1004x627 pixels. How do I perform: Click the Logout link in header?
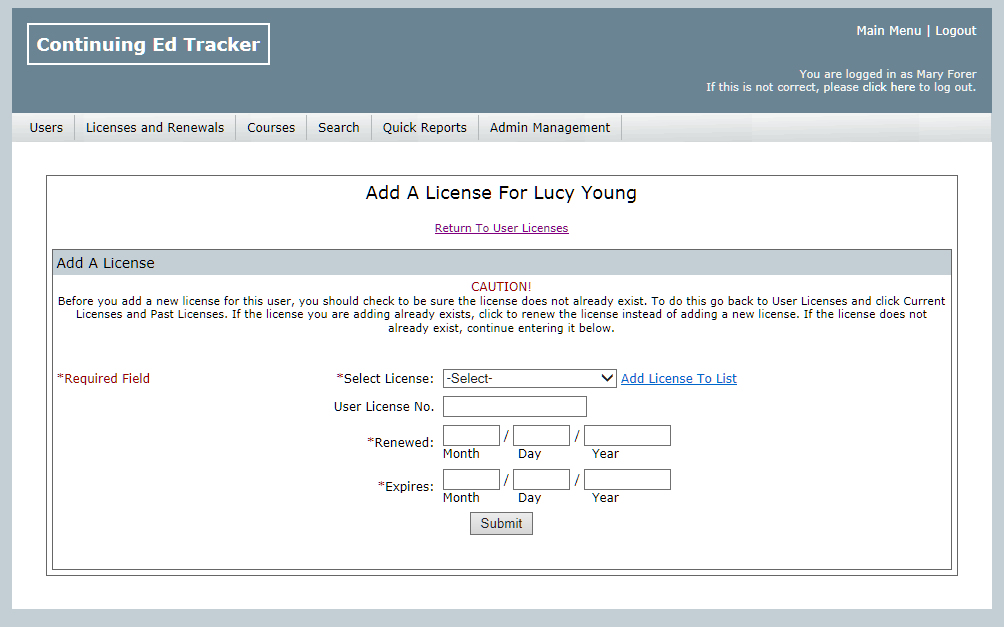(955, 31)
